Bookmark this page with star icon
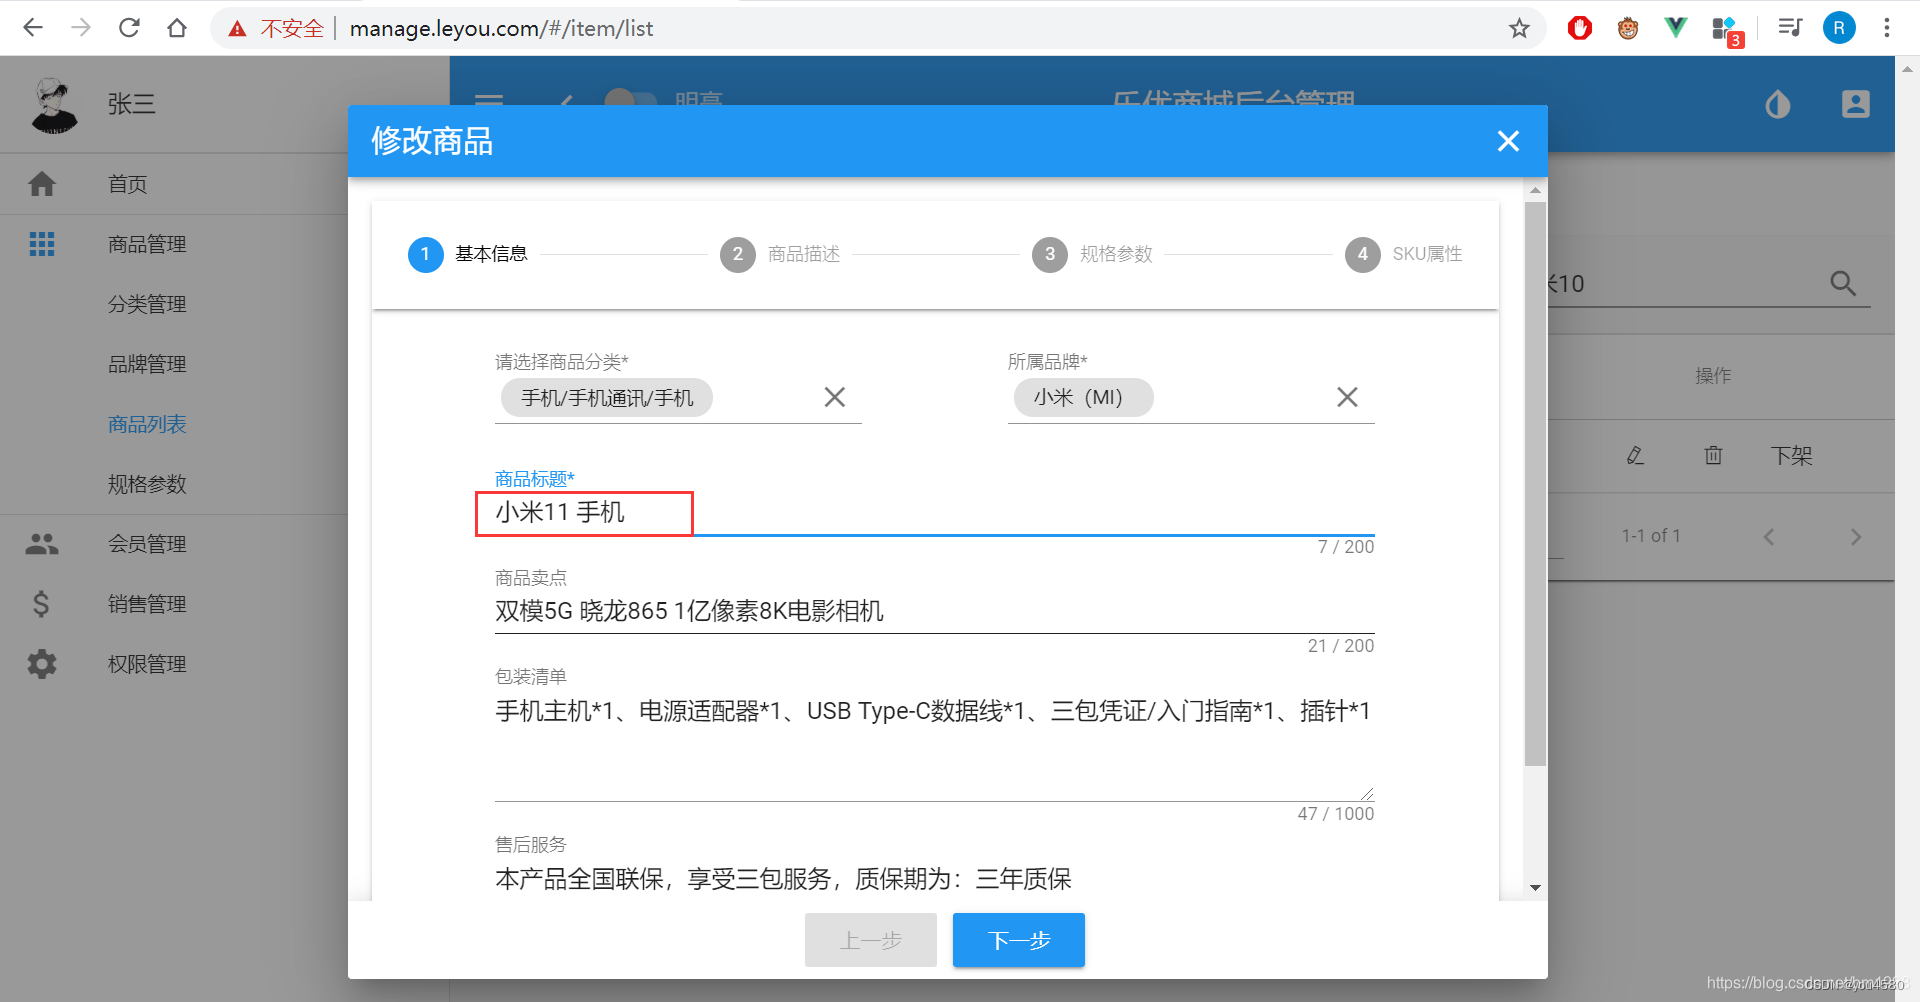This screenshot has width=1920, height=1002. coord(1519,28)
